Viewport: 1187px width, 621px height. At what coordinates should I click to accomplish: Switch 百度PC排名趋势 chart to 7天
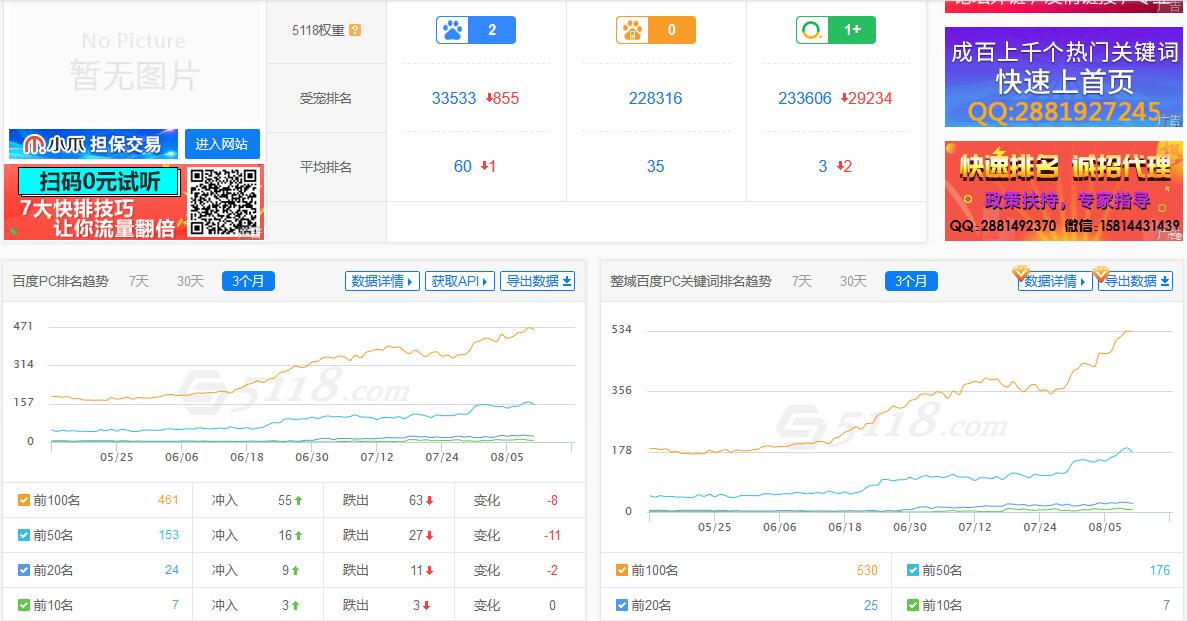pyautogui.click(x=139, y=281)
